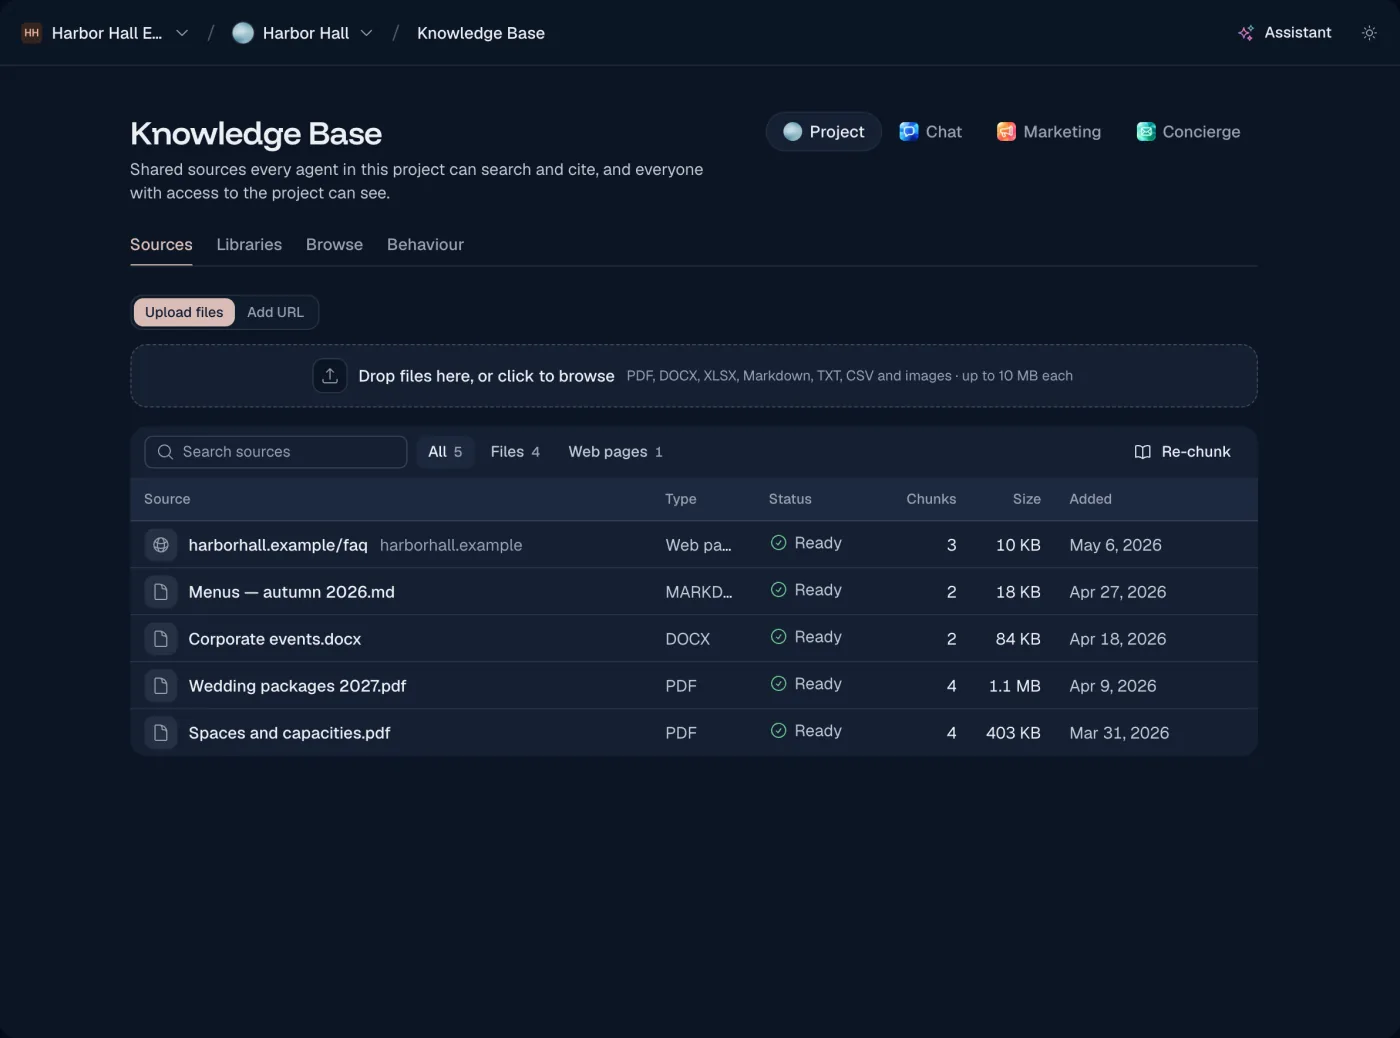
Task: Open the Browse tab
Action: (334, 245)
